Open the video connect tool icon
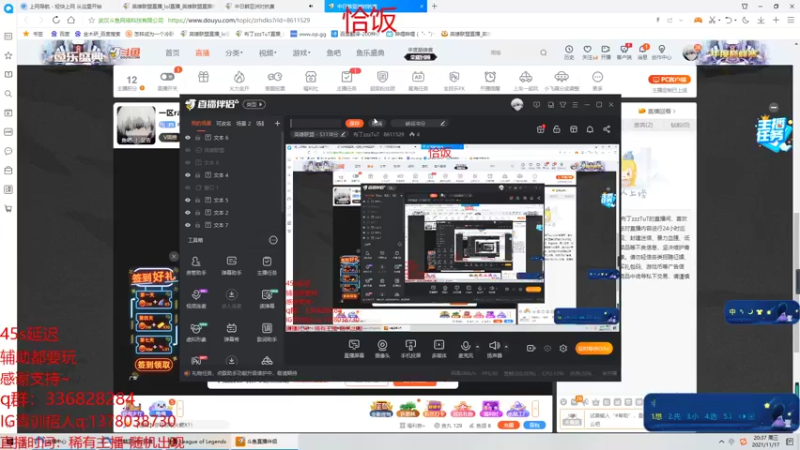 (x=196, y=299)
